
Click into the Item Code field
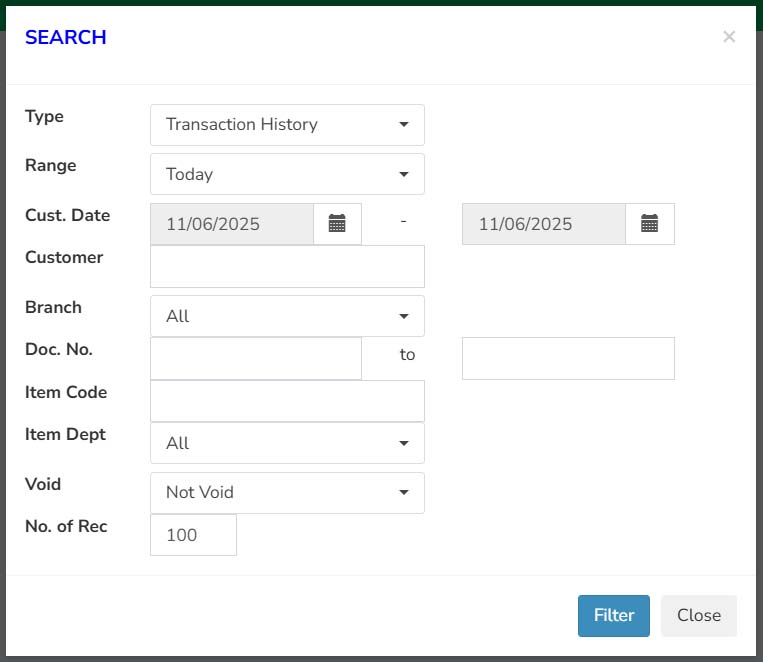click(x=287, y=401)
